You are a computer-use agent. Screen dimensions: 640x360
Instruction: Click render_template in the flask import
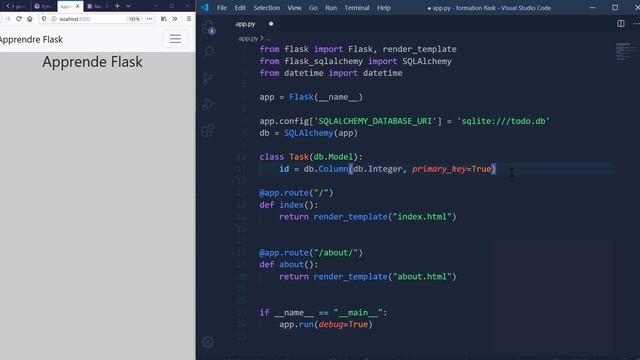click(x=419, y=49)
